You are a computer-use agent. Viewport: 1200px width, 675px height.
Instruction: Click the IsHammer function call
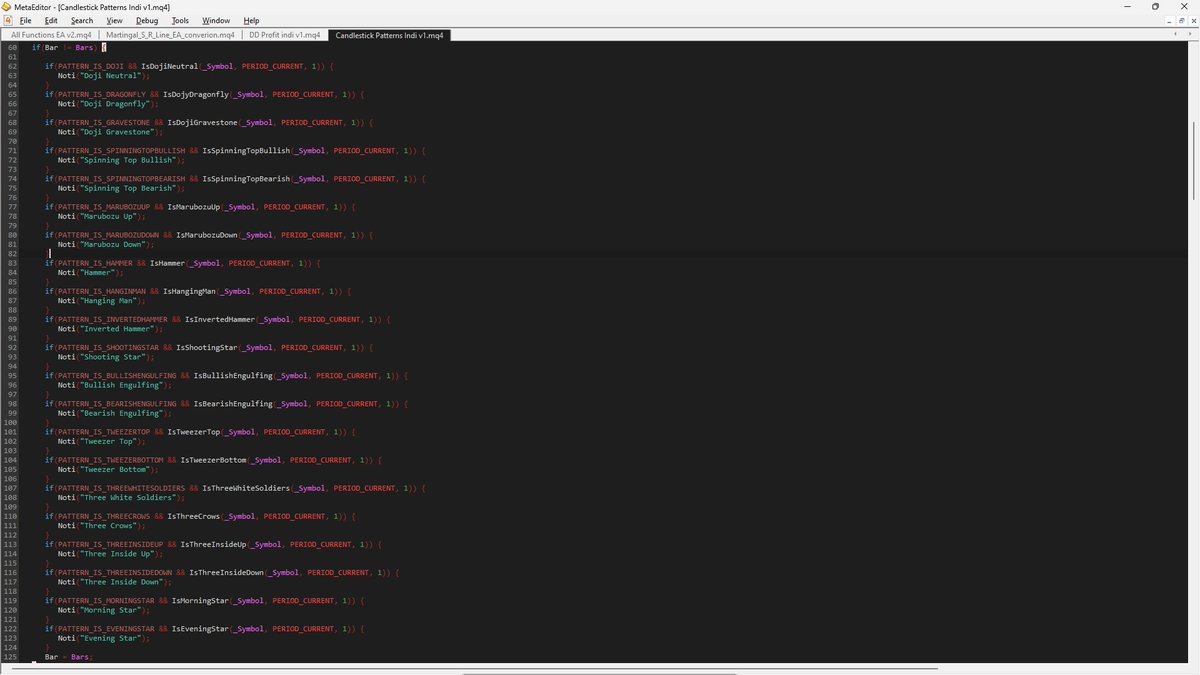click(167, 263)
